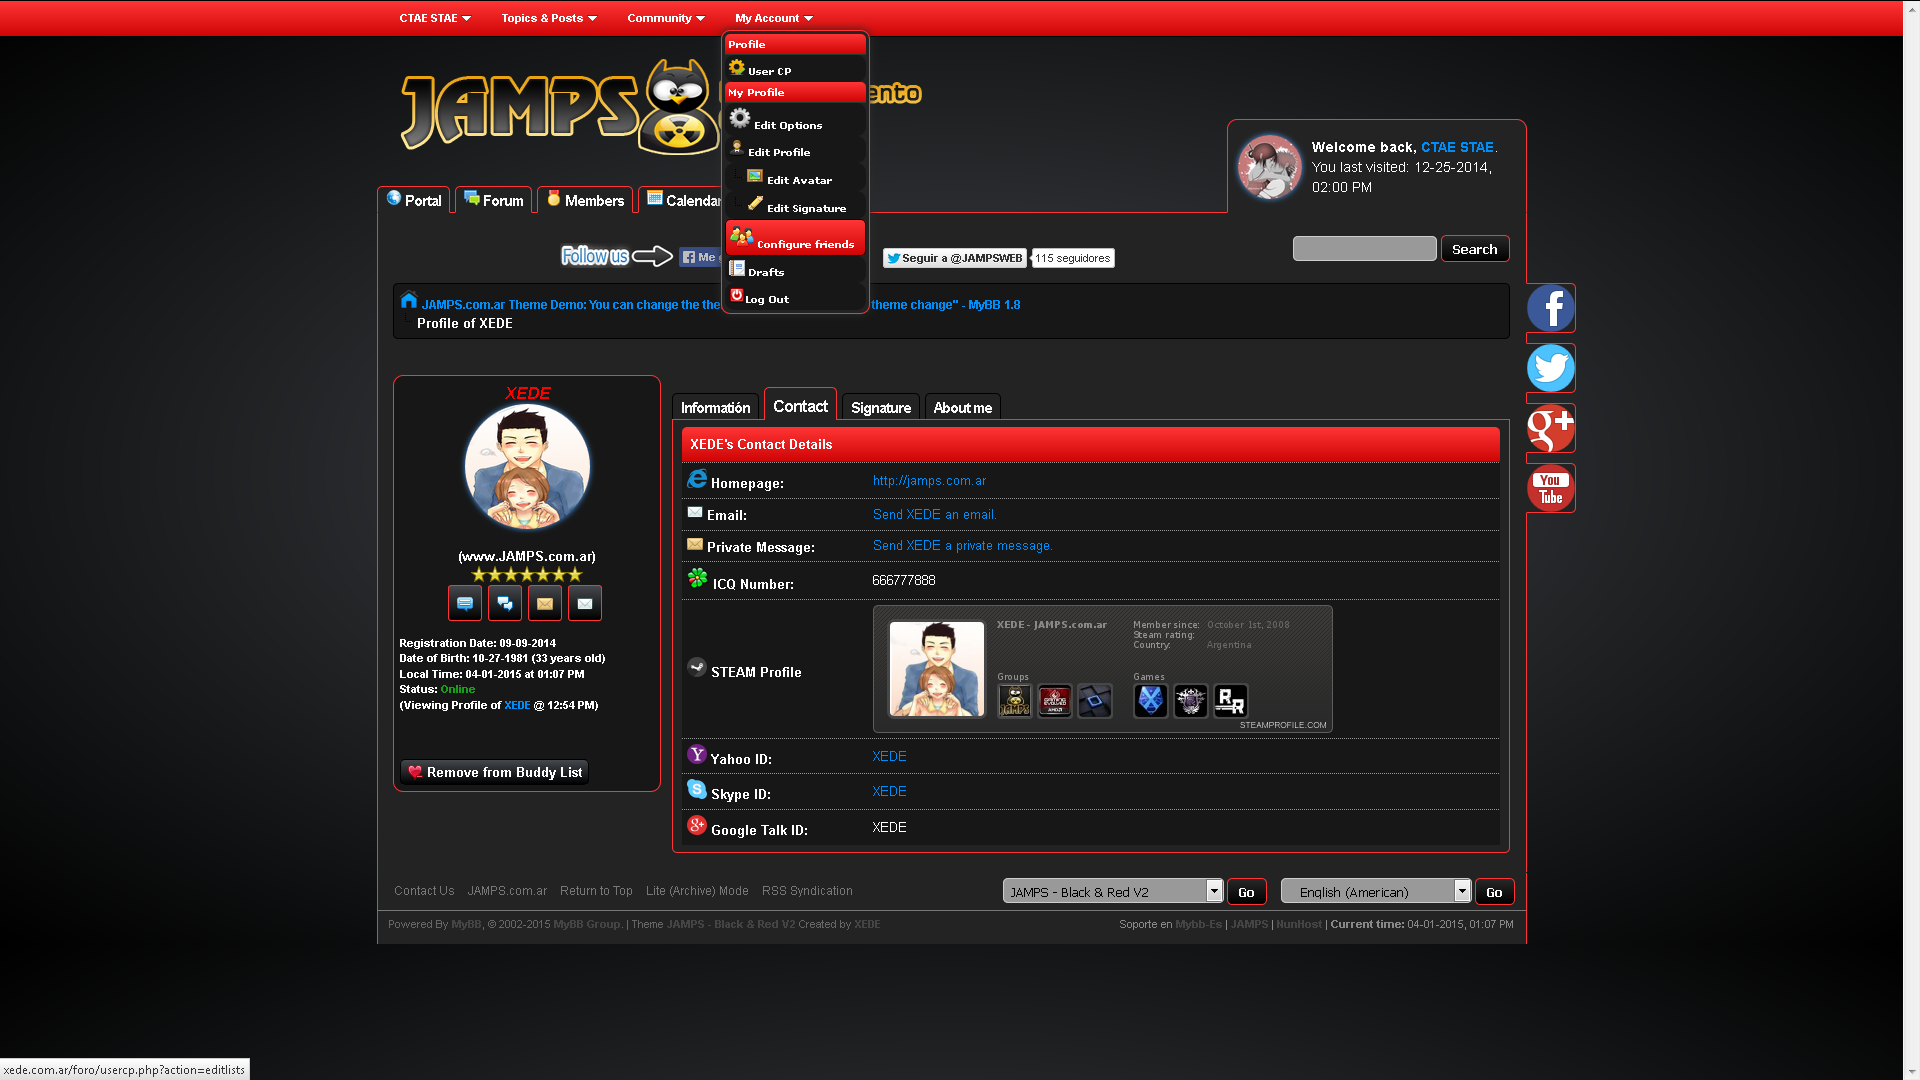Screen dimensions: 1920x1080
Task: Choose Log Out in account menu
Action: [766, 299]
